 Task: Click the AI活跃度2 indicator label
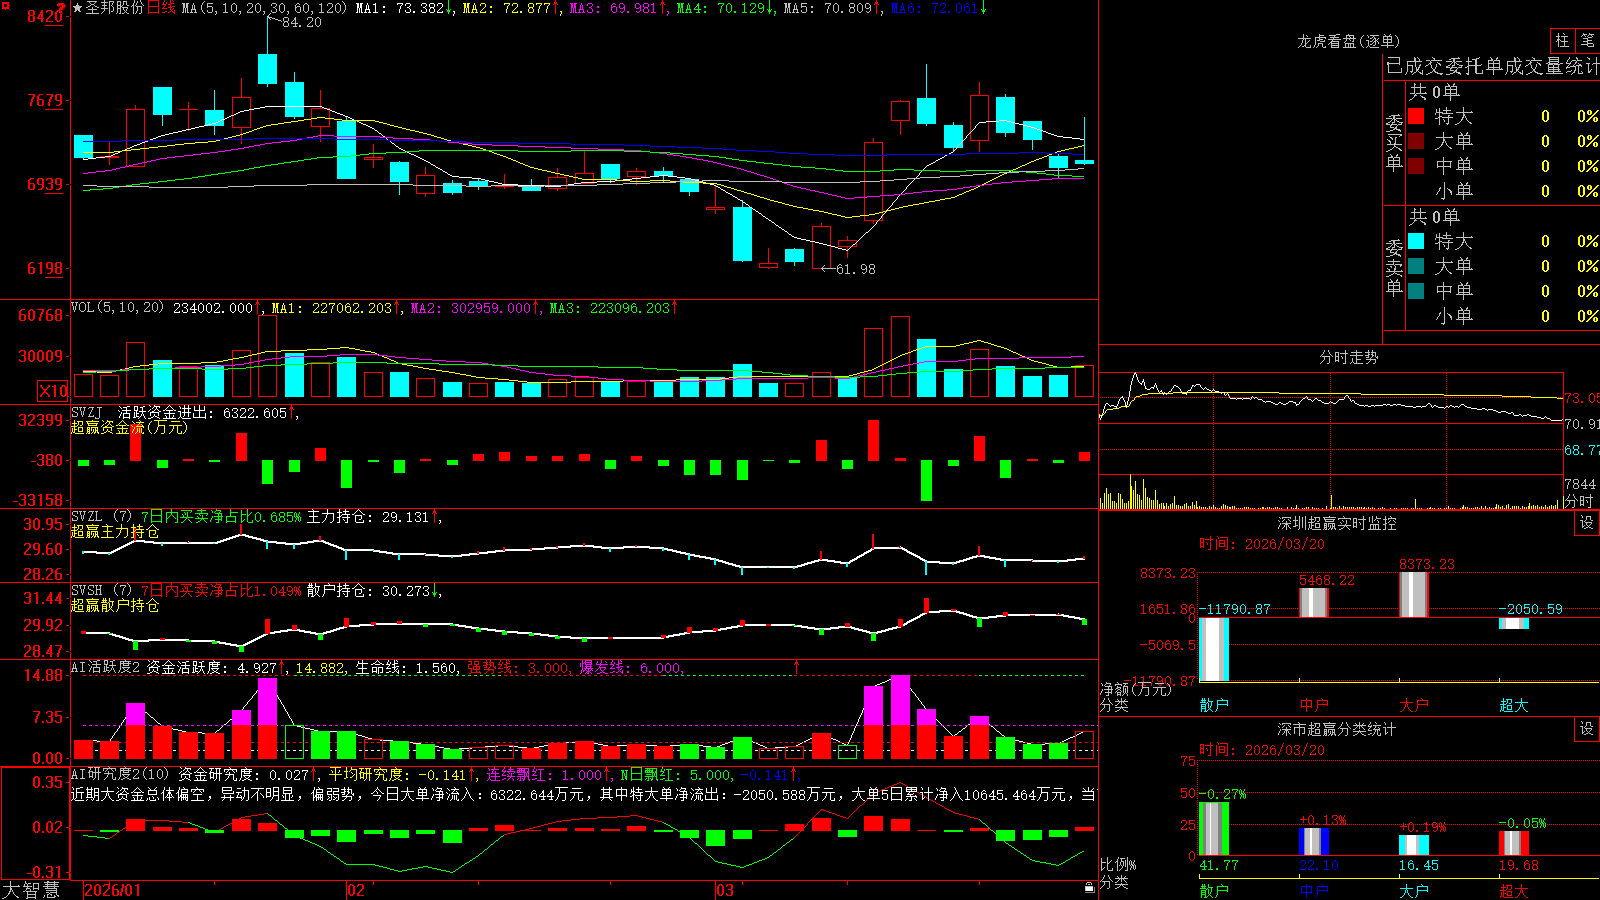pos(106,667)
